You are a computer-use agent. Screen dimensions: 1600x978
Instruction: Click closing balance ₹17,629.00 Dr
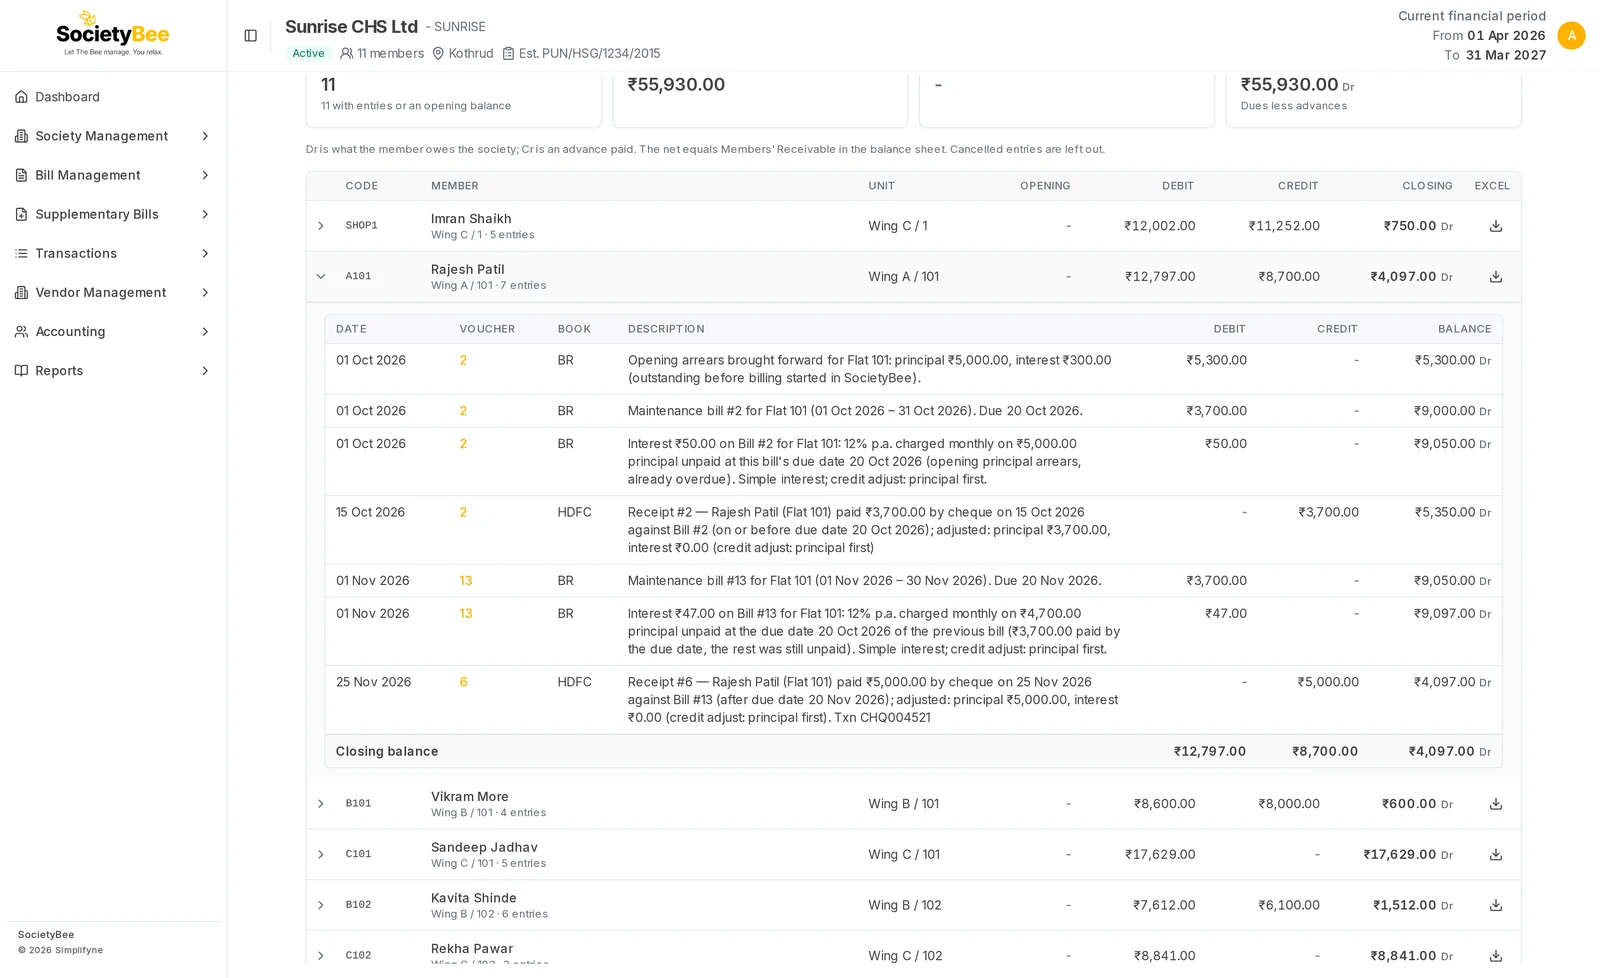pos(1407,855)
